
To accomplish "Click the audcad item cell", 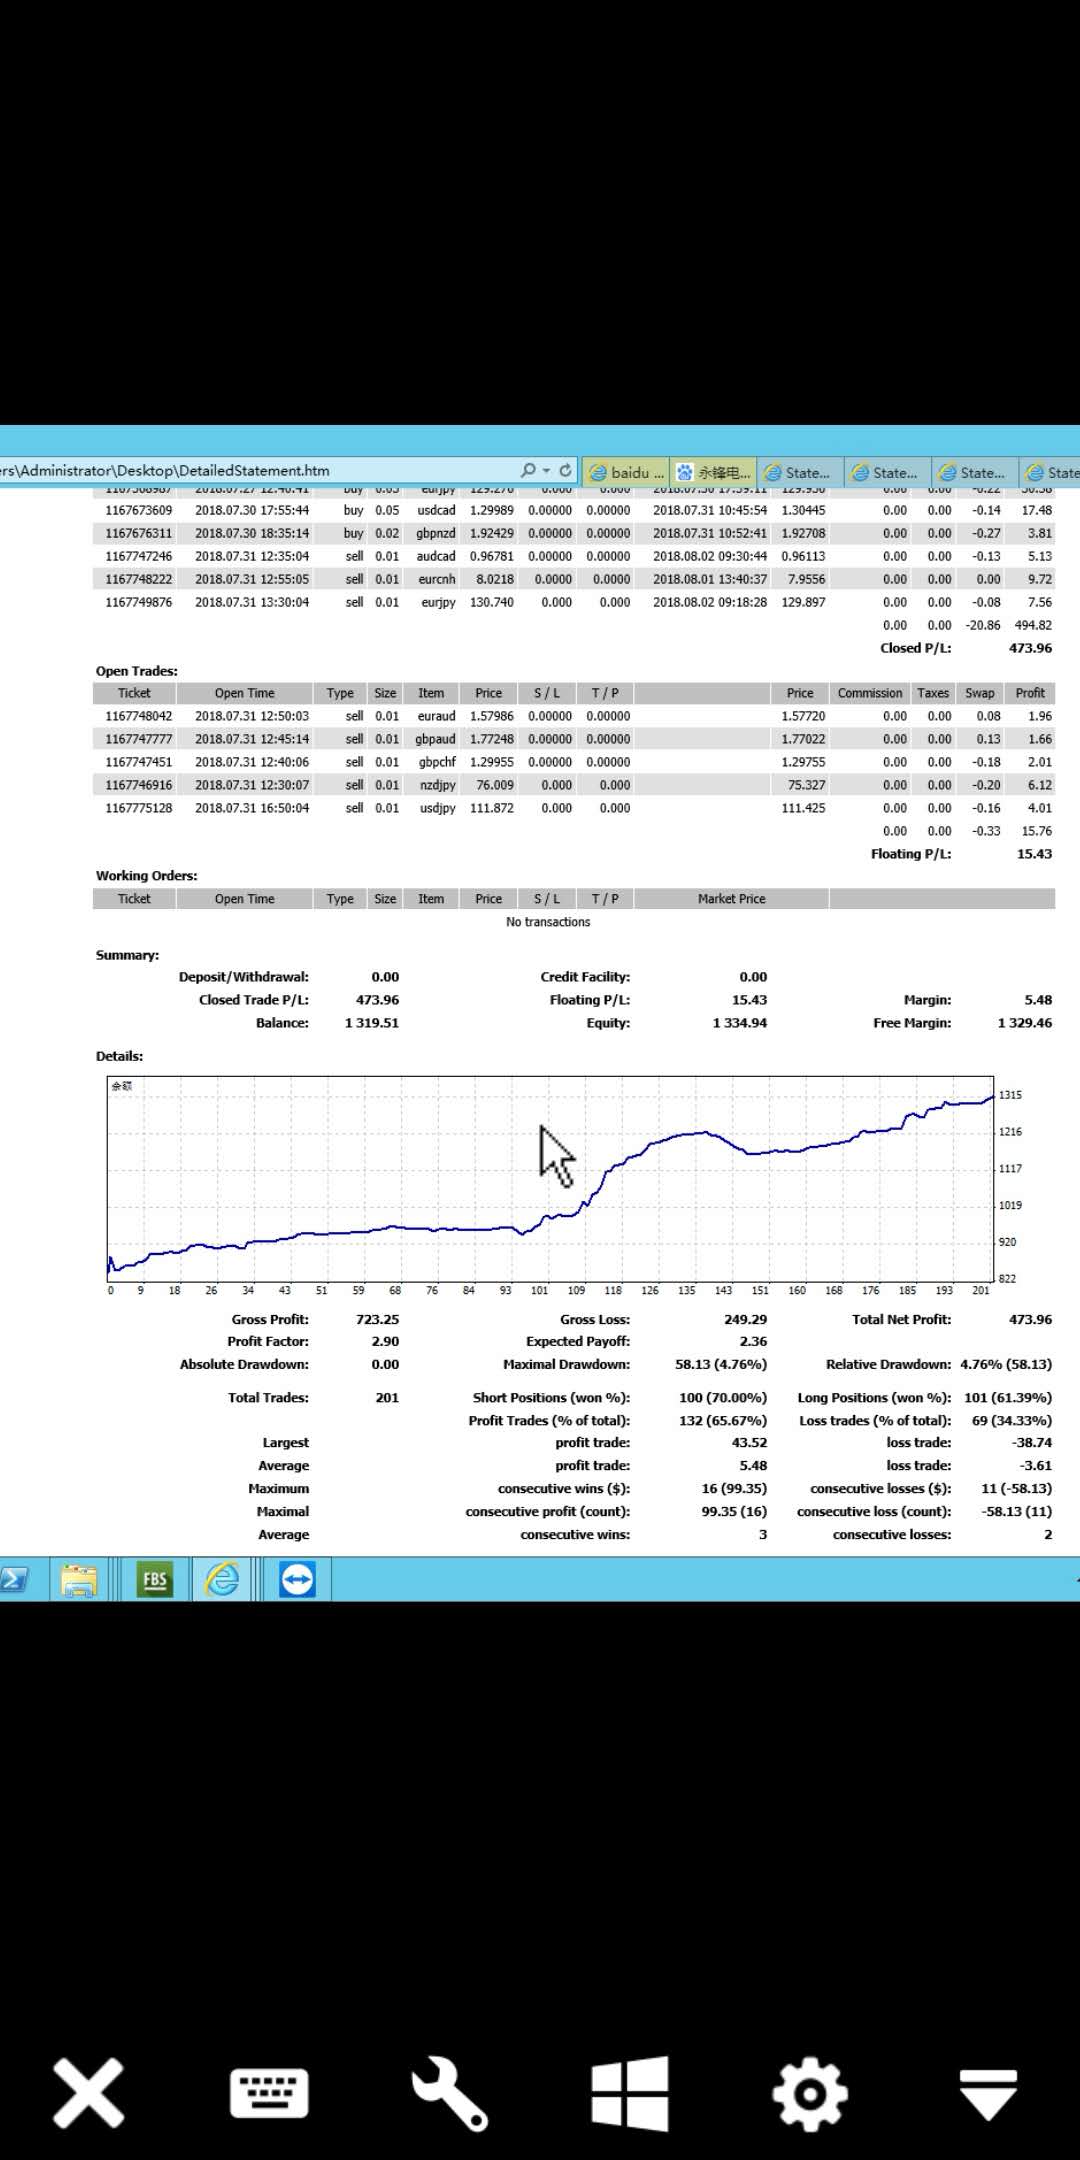I will coord(436,556).
